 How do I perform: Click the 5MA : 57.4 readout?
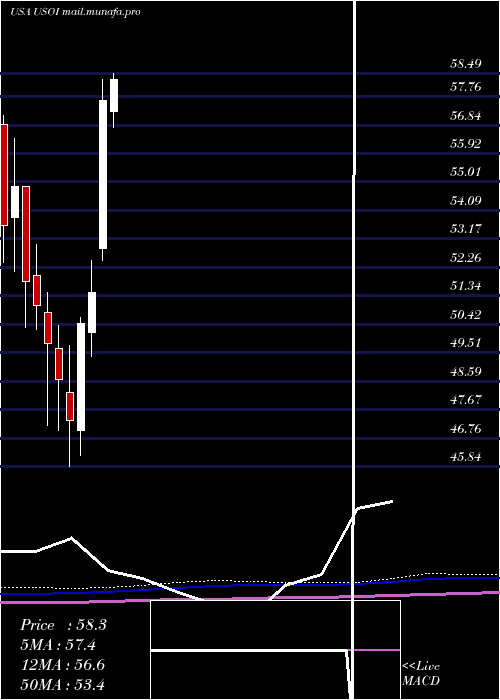tap(58, 645)
